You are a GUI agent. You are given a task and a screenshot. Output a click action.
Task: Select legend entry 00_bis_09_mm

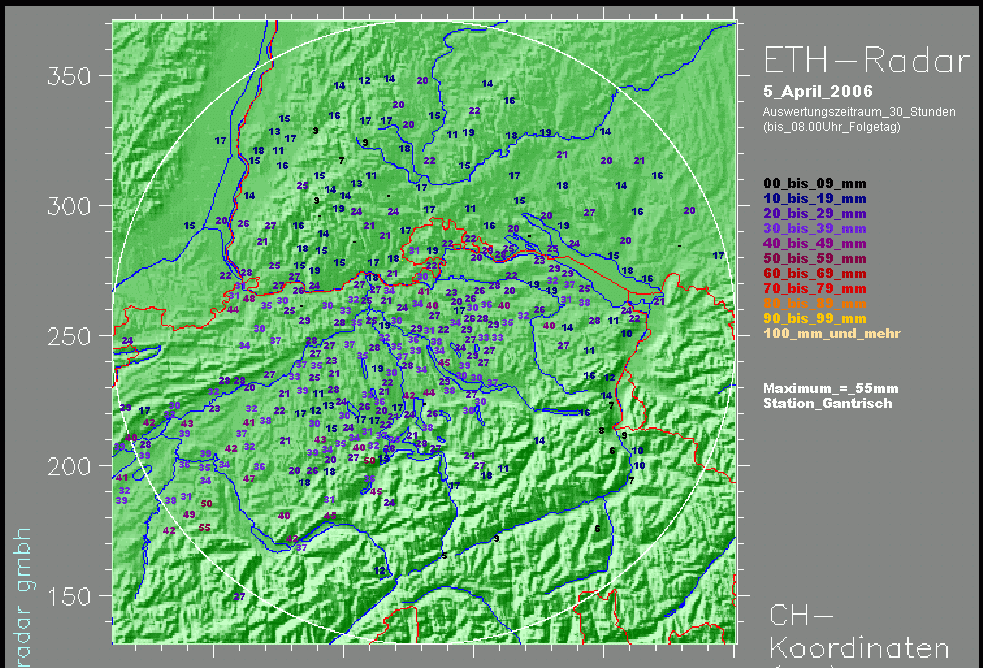[815, 184]
